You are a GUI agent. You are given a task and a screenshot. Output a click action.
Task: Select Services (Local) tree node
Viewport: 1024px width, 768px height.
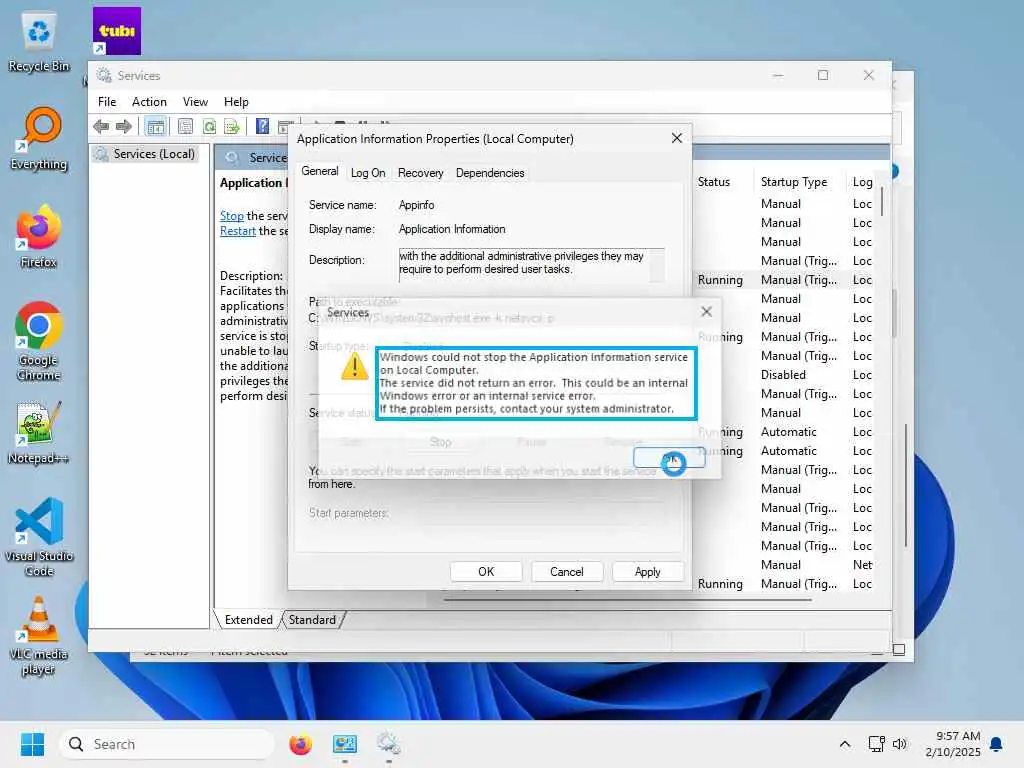coord(145,154)
